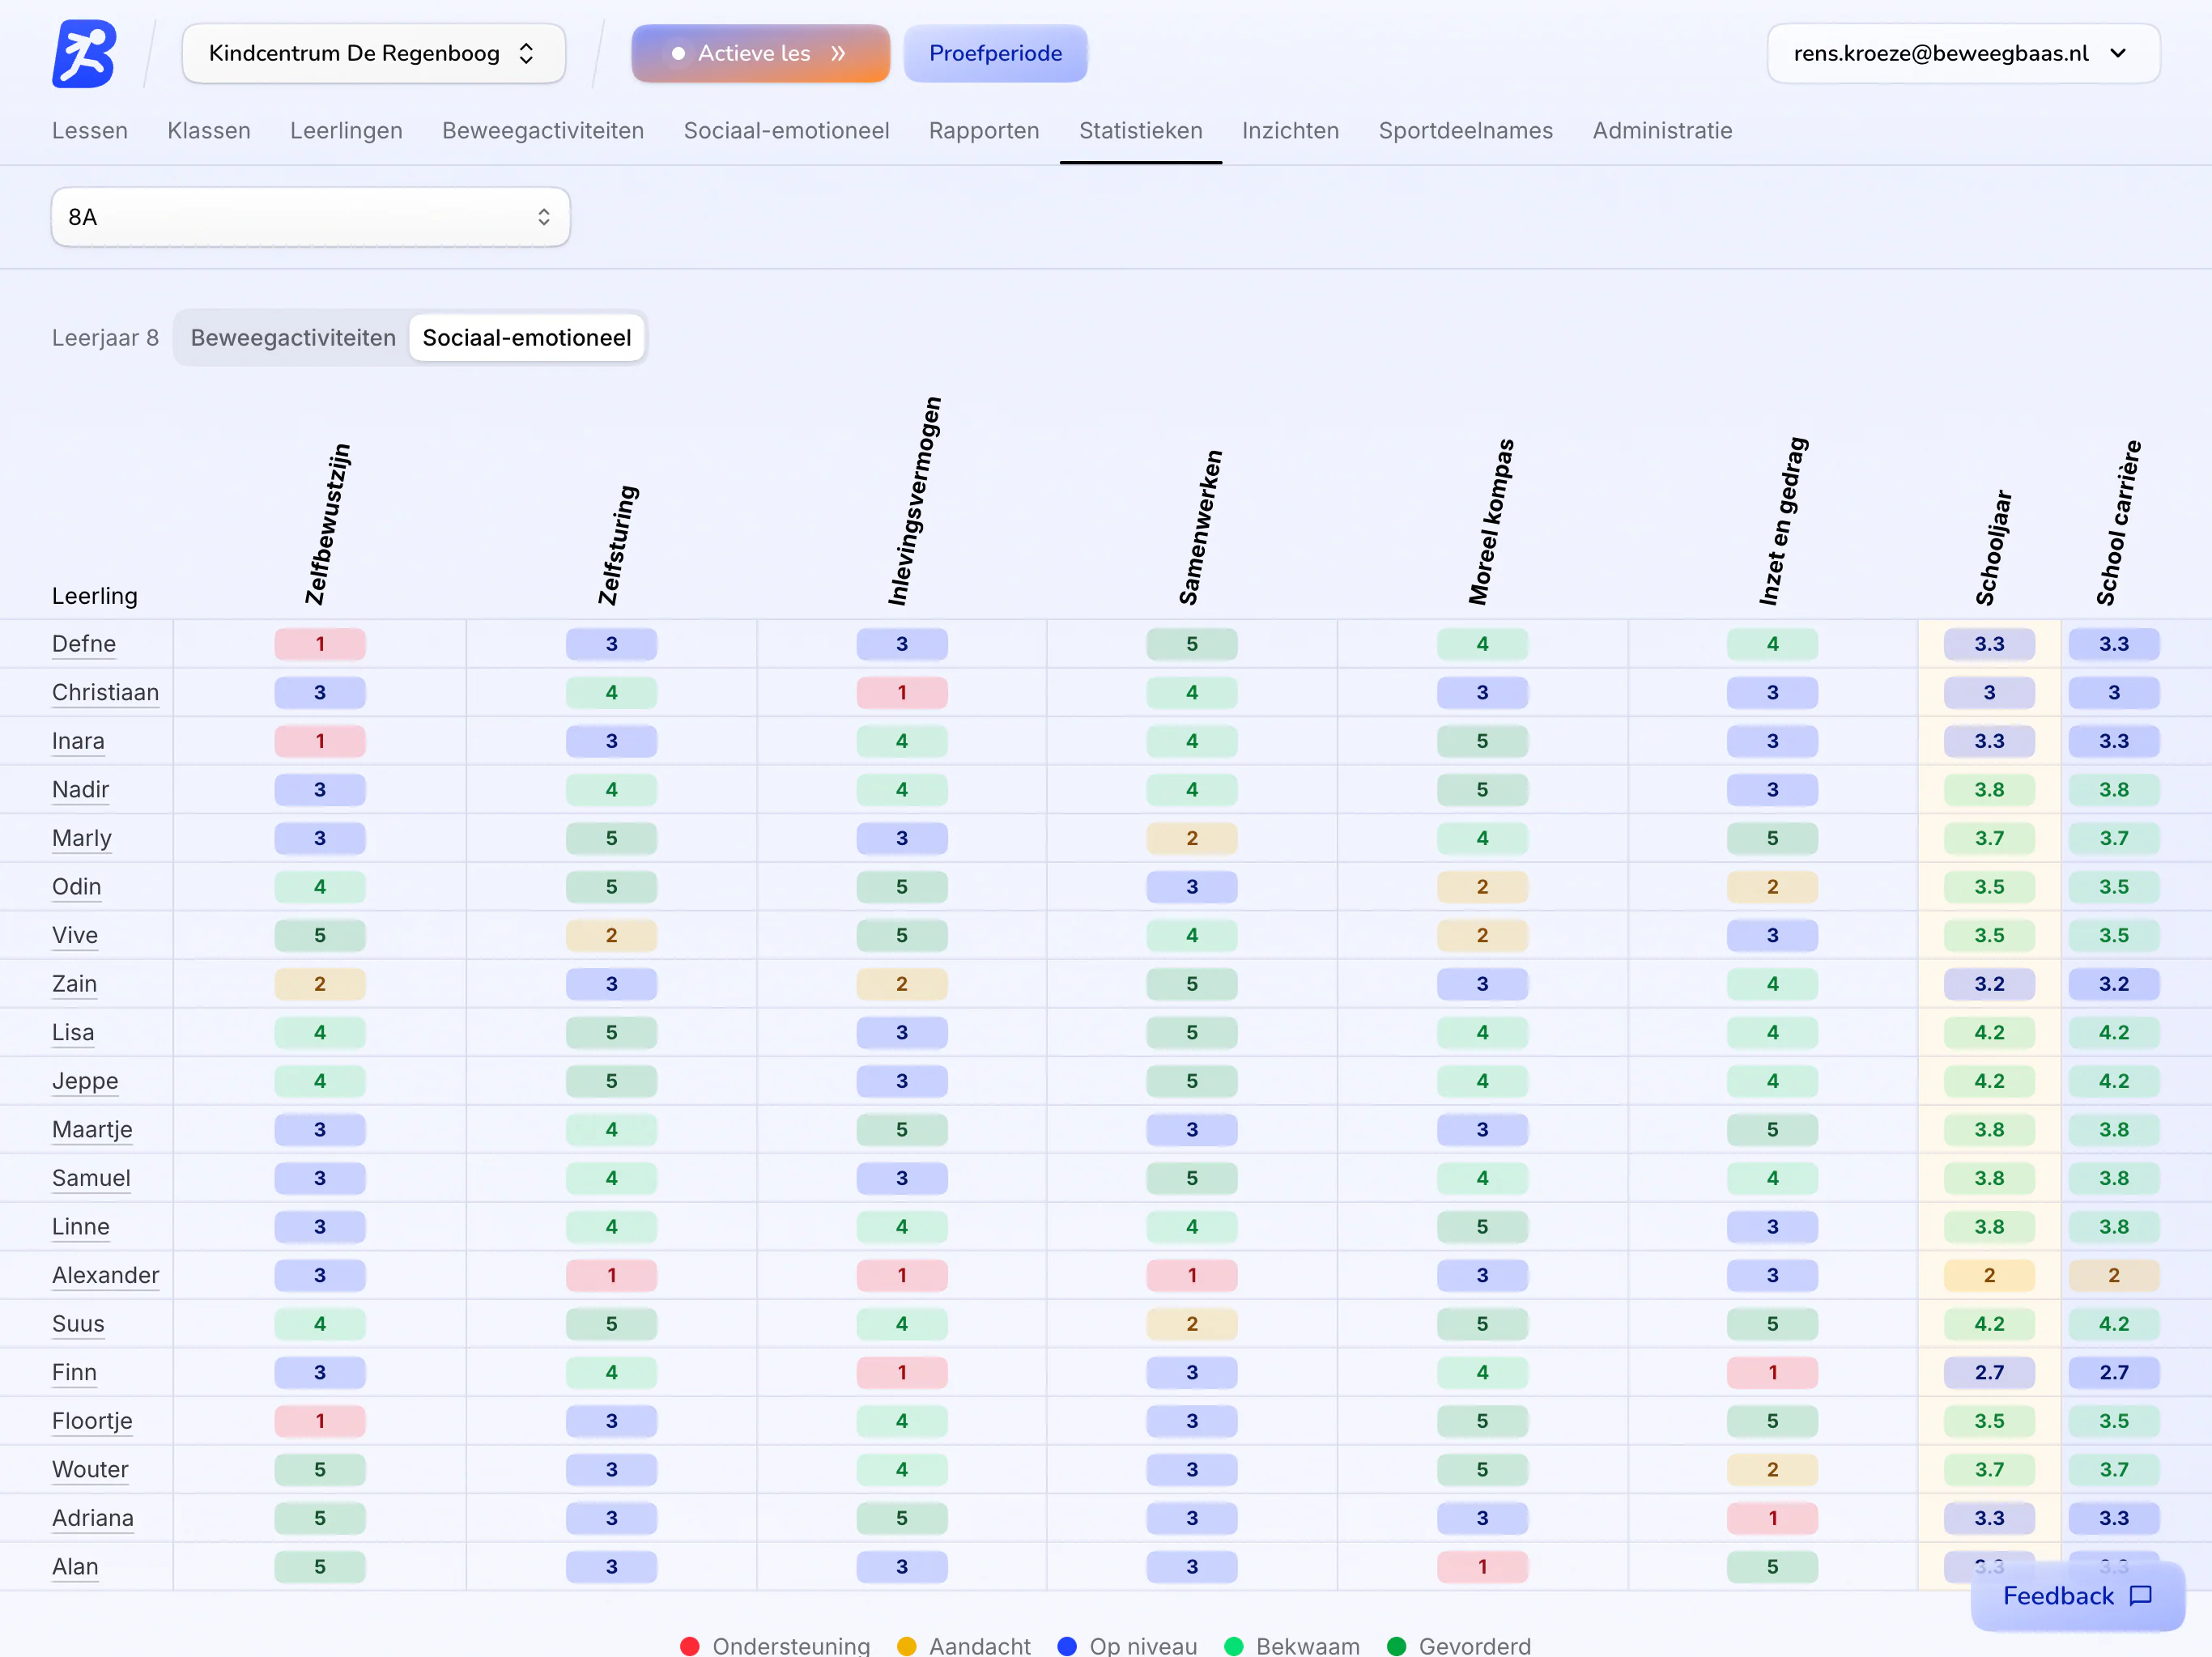This screenshot has width=2212, height=1657.
Task: Expand the rens.kroeze account menu
Action: (x=1963, y=54)
